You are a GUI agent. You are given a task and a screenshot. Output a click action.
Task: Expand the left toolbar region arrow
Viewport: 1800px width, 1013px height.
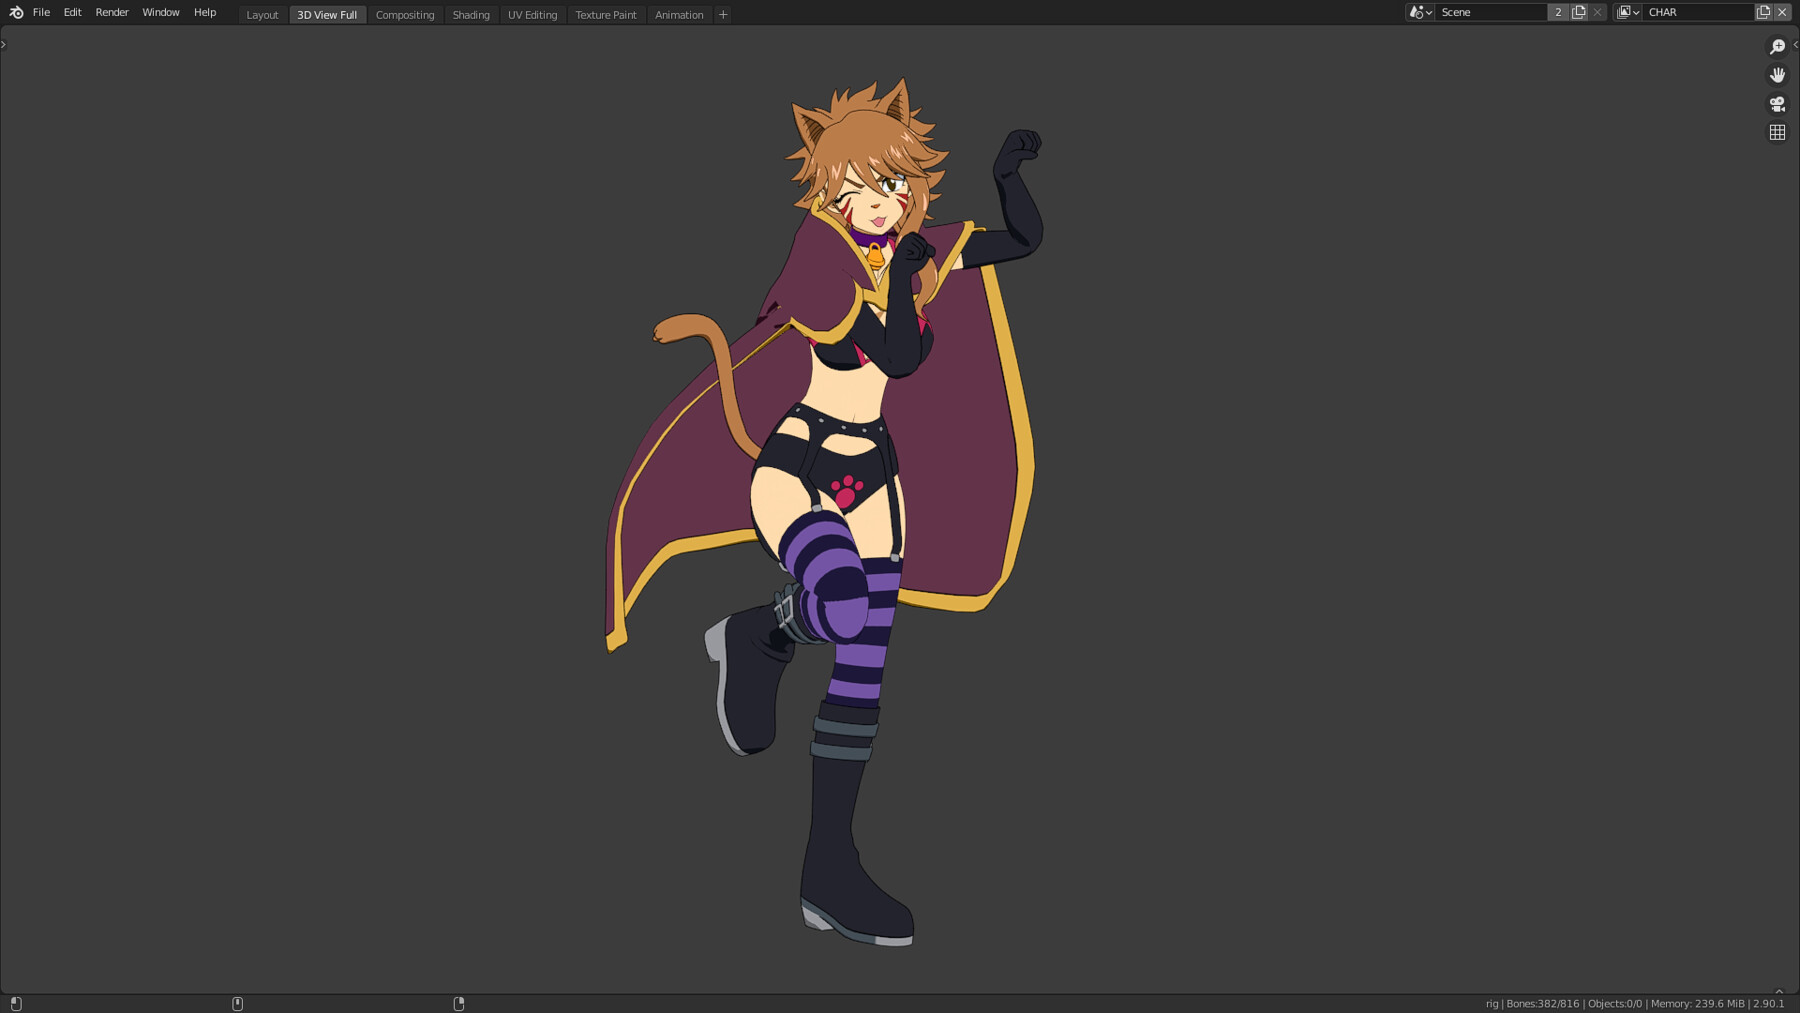coord(4,44)
